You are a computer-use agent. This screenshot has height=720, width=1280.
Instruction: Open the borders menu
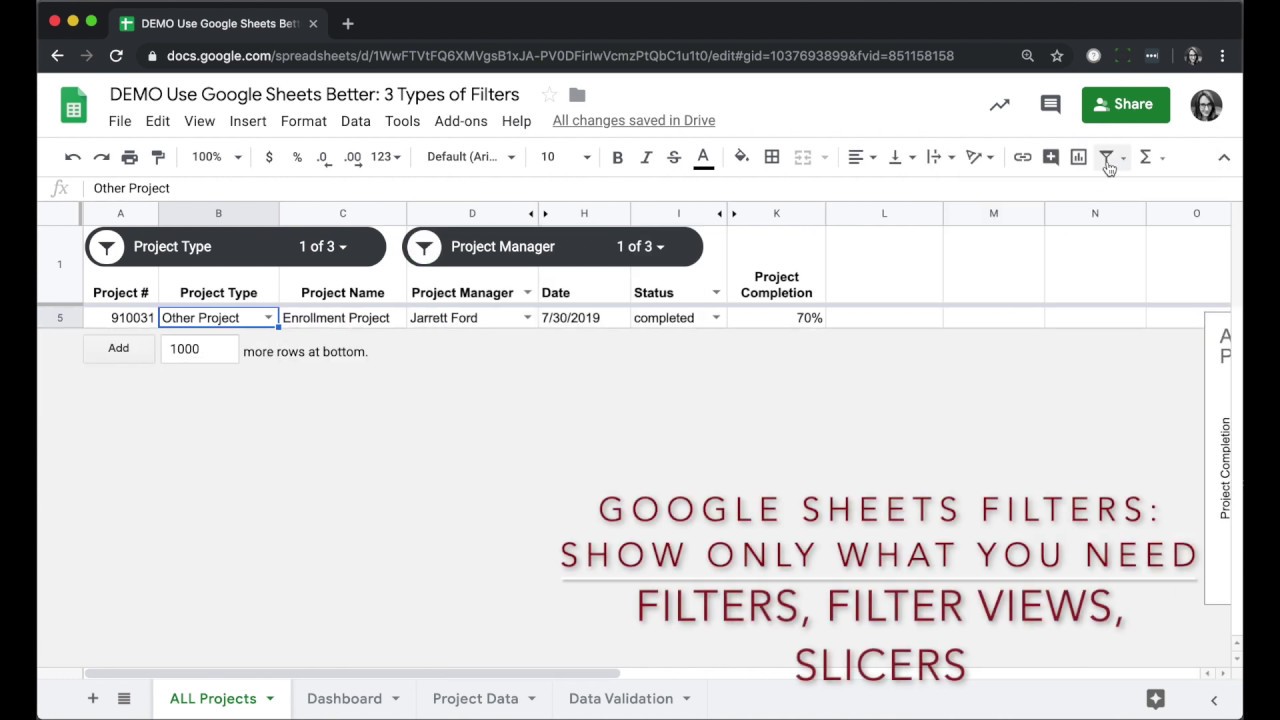772,157
